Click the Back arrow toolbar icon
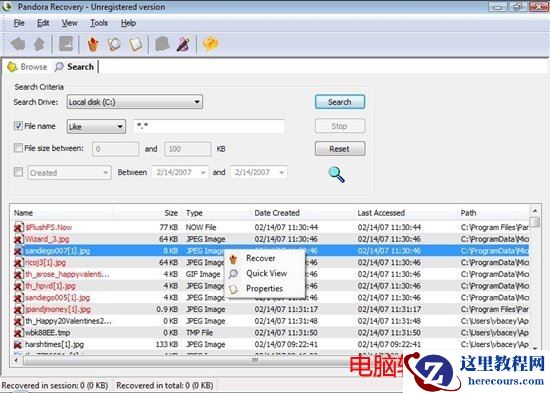550x393 pixels. point(18,44)
